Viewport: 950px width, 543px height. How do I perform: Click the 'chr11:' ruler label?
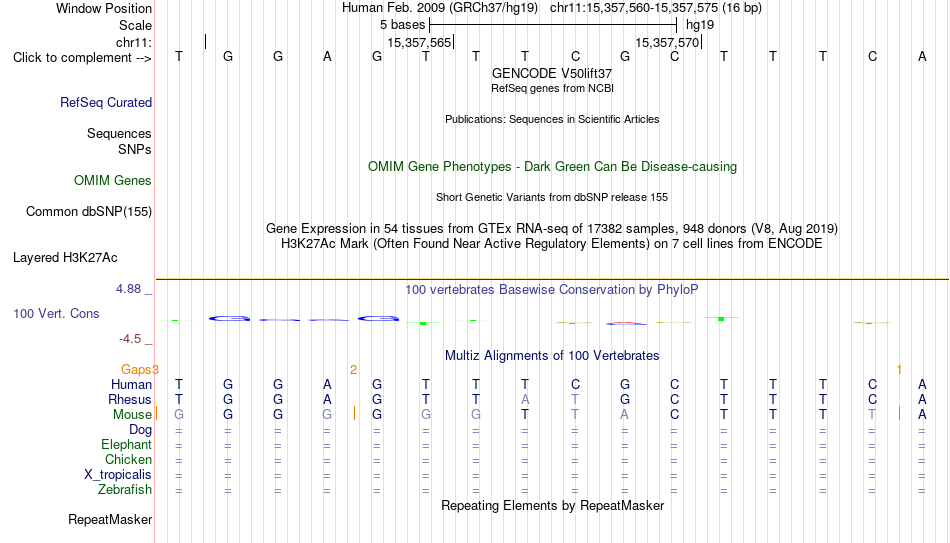tap(134, 42)
